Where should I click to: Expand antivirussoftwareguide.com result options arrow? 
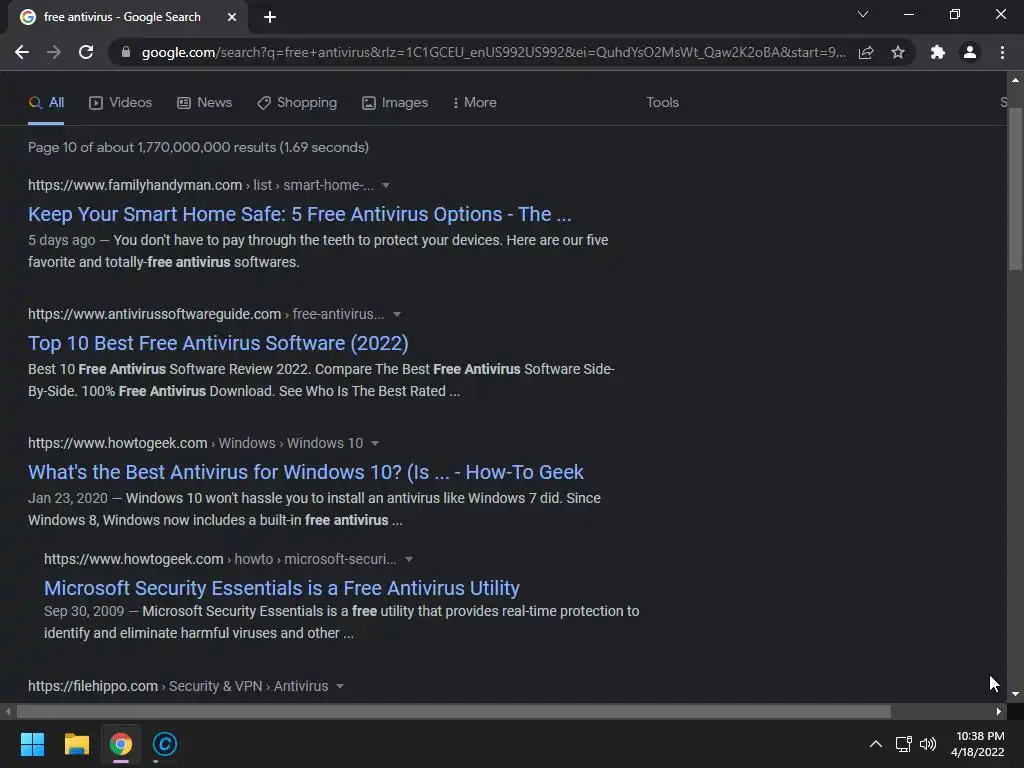point(396,314)
